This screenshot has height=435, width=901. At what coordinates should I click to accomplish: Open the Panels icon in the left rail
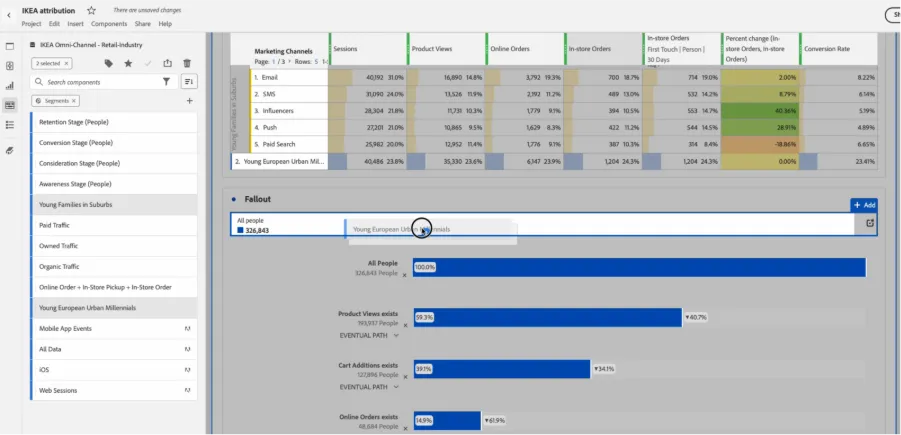(10, 66)
